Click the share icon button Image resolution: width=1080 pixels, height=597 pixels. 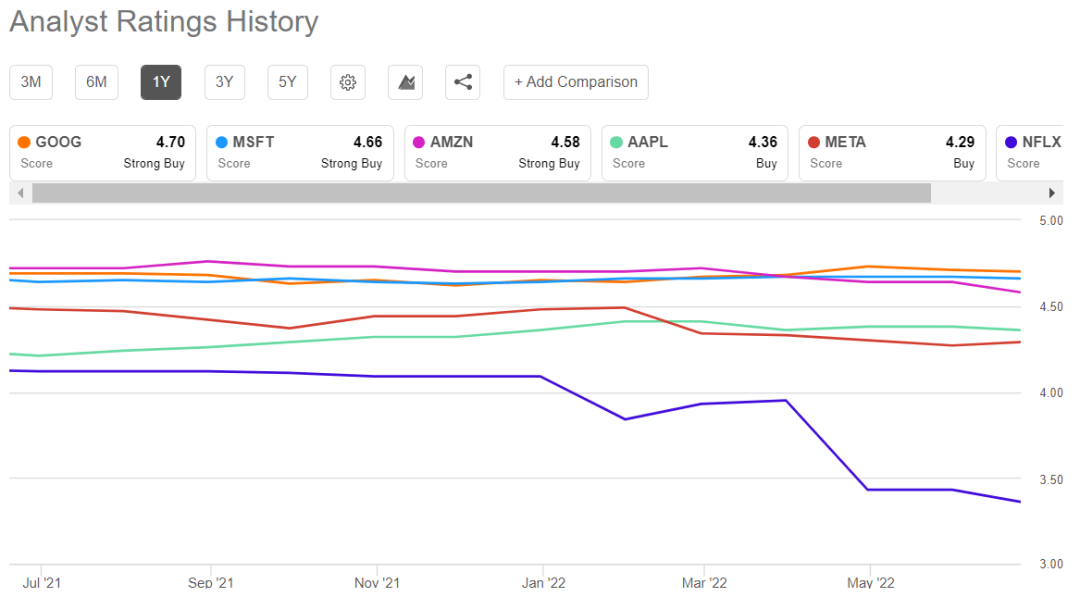463,82
